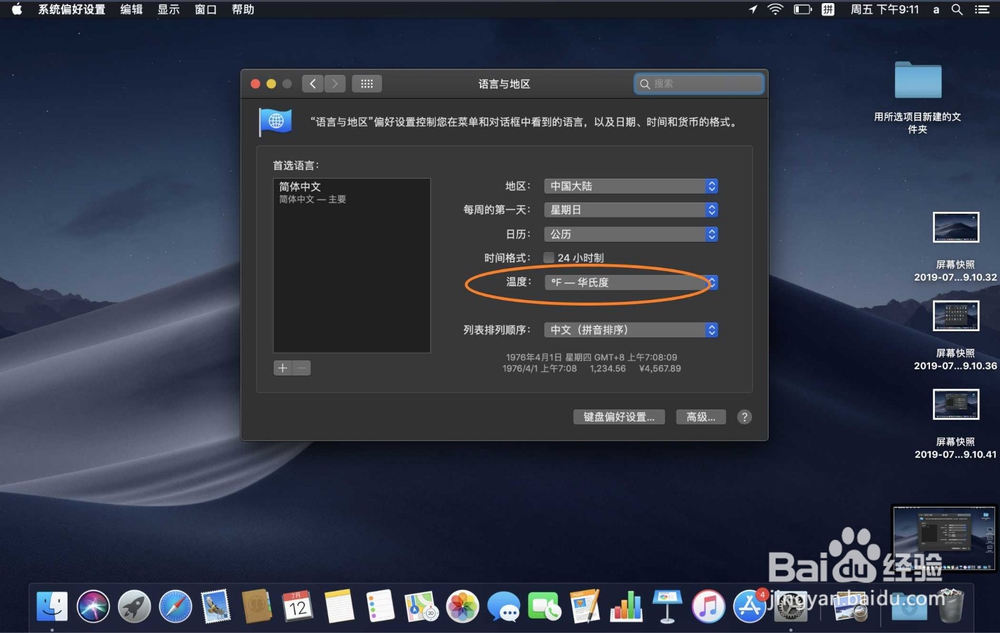The image size is (1000, 633).
Task: Open the 显示 menu
Action: point(168,10)
